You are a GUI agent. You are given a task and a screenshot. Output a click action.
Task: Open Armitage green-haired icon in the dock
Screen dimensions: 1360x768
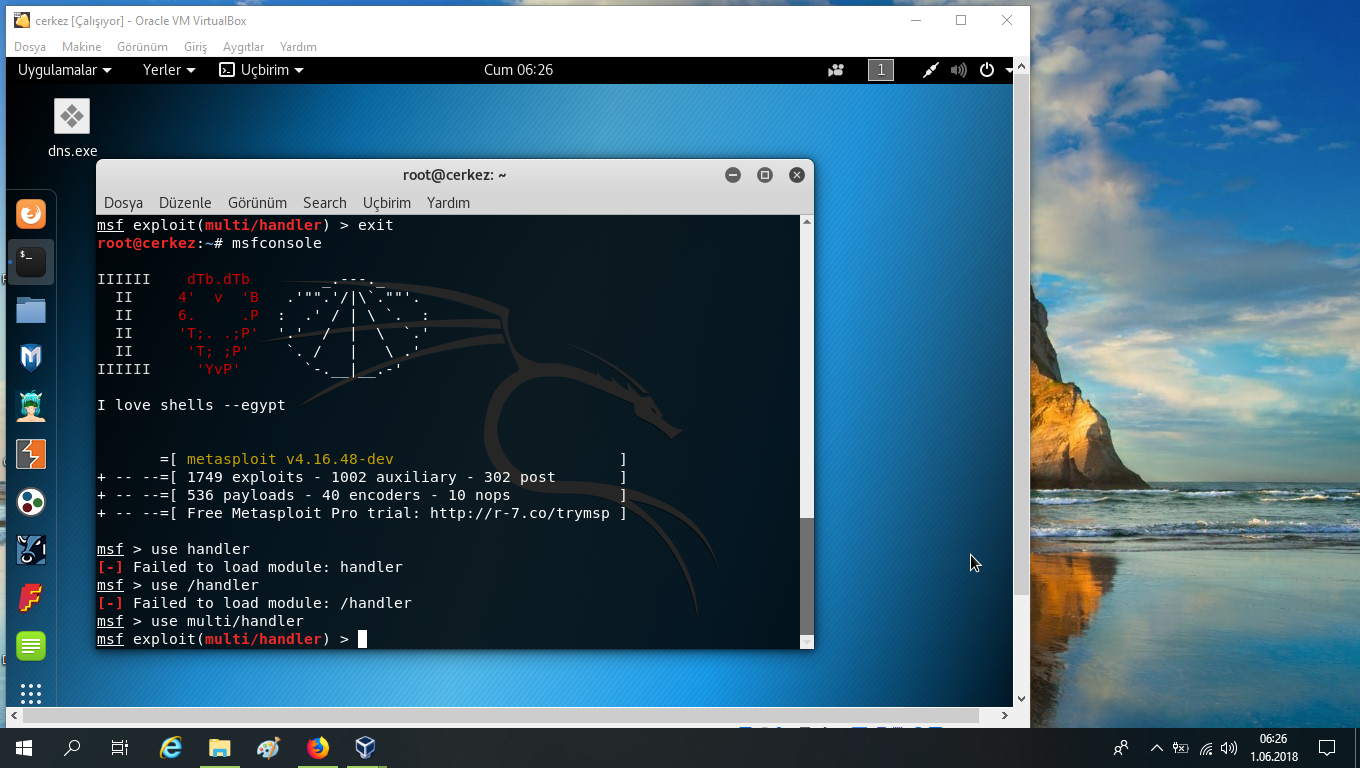pyautogui.click(x=31, y=406)
